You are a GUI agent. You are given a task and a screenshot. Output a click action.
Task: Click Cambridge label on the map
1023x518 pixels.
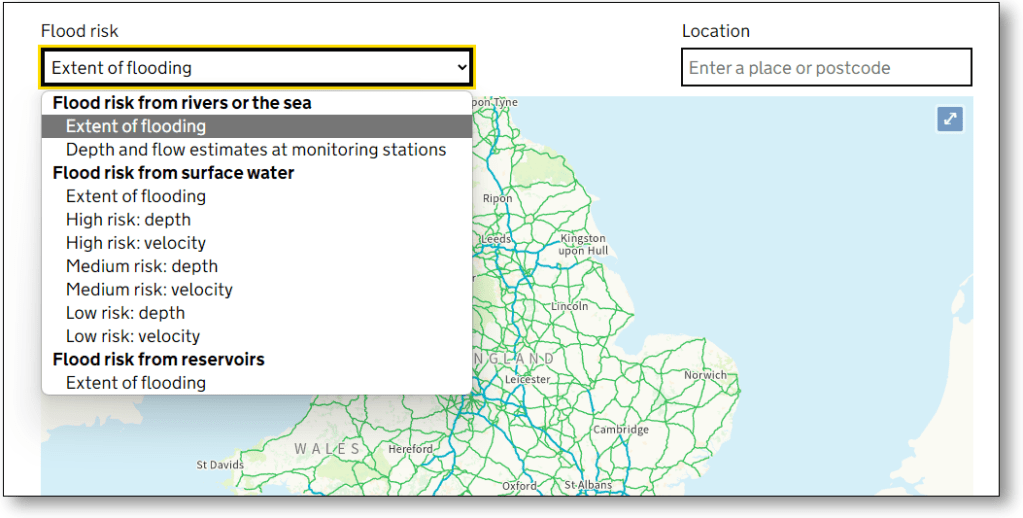tap(621, 429)
